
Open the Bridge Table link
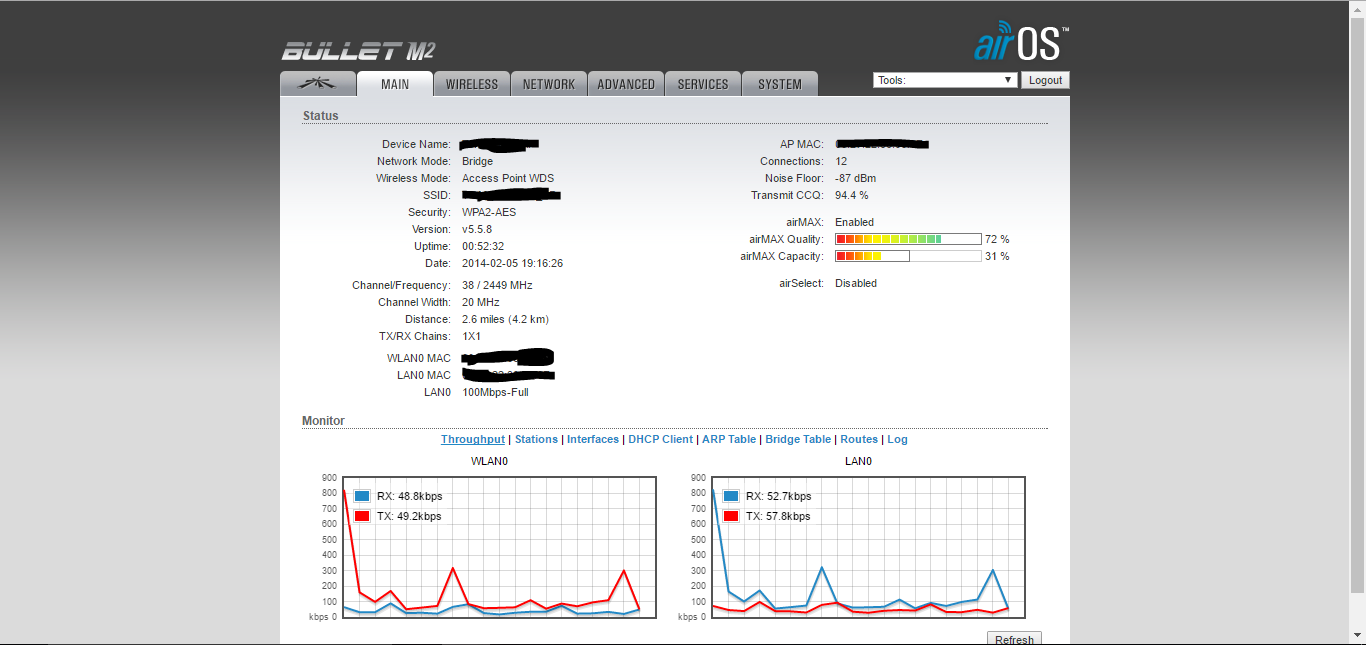[x=798, y=439]
